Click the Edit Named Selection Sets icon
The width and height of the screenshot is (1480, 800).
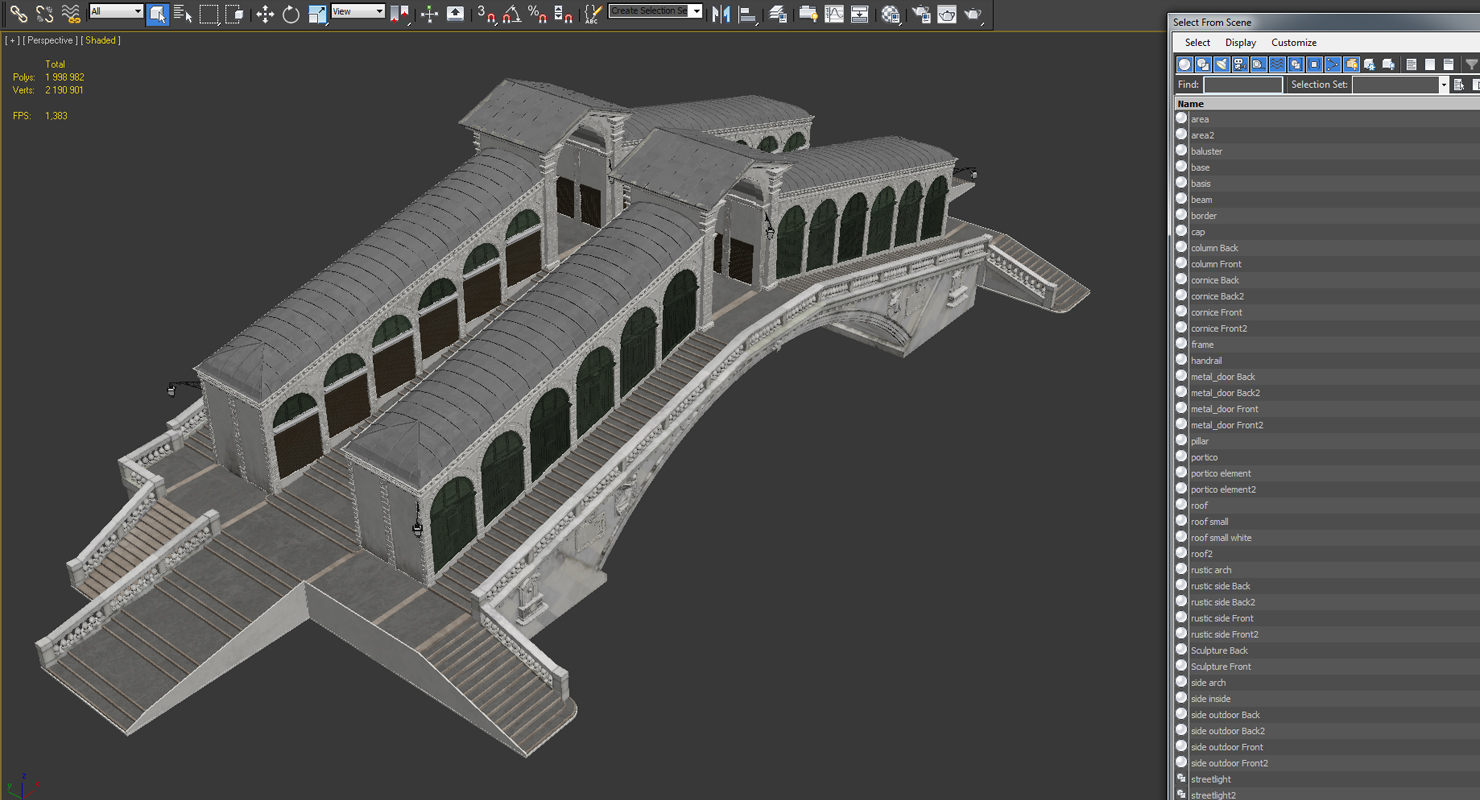click(594, 14)
